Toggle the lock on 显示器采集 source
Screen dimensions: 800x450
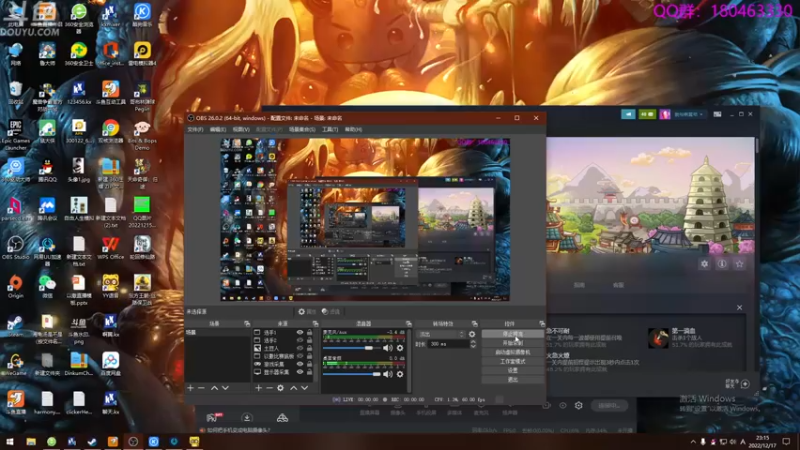click(309, 372)
